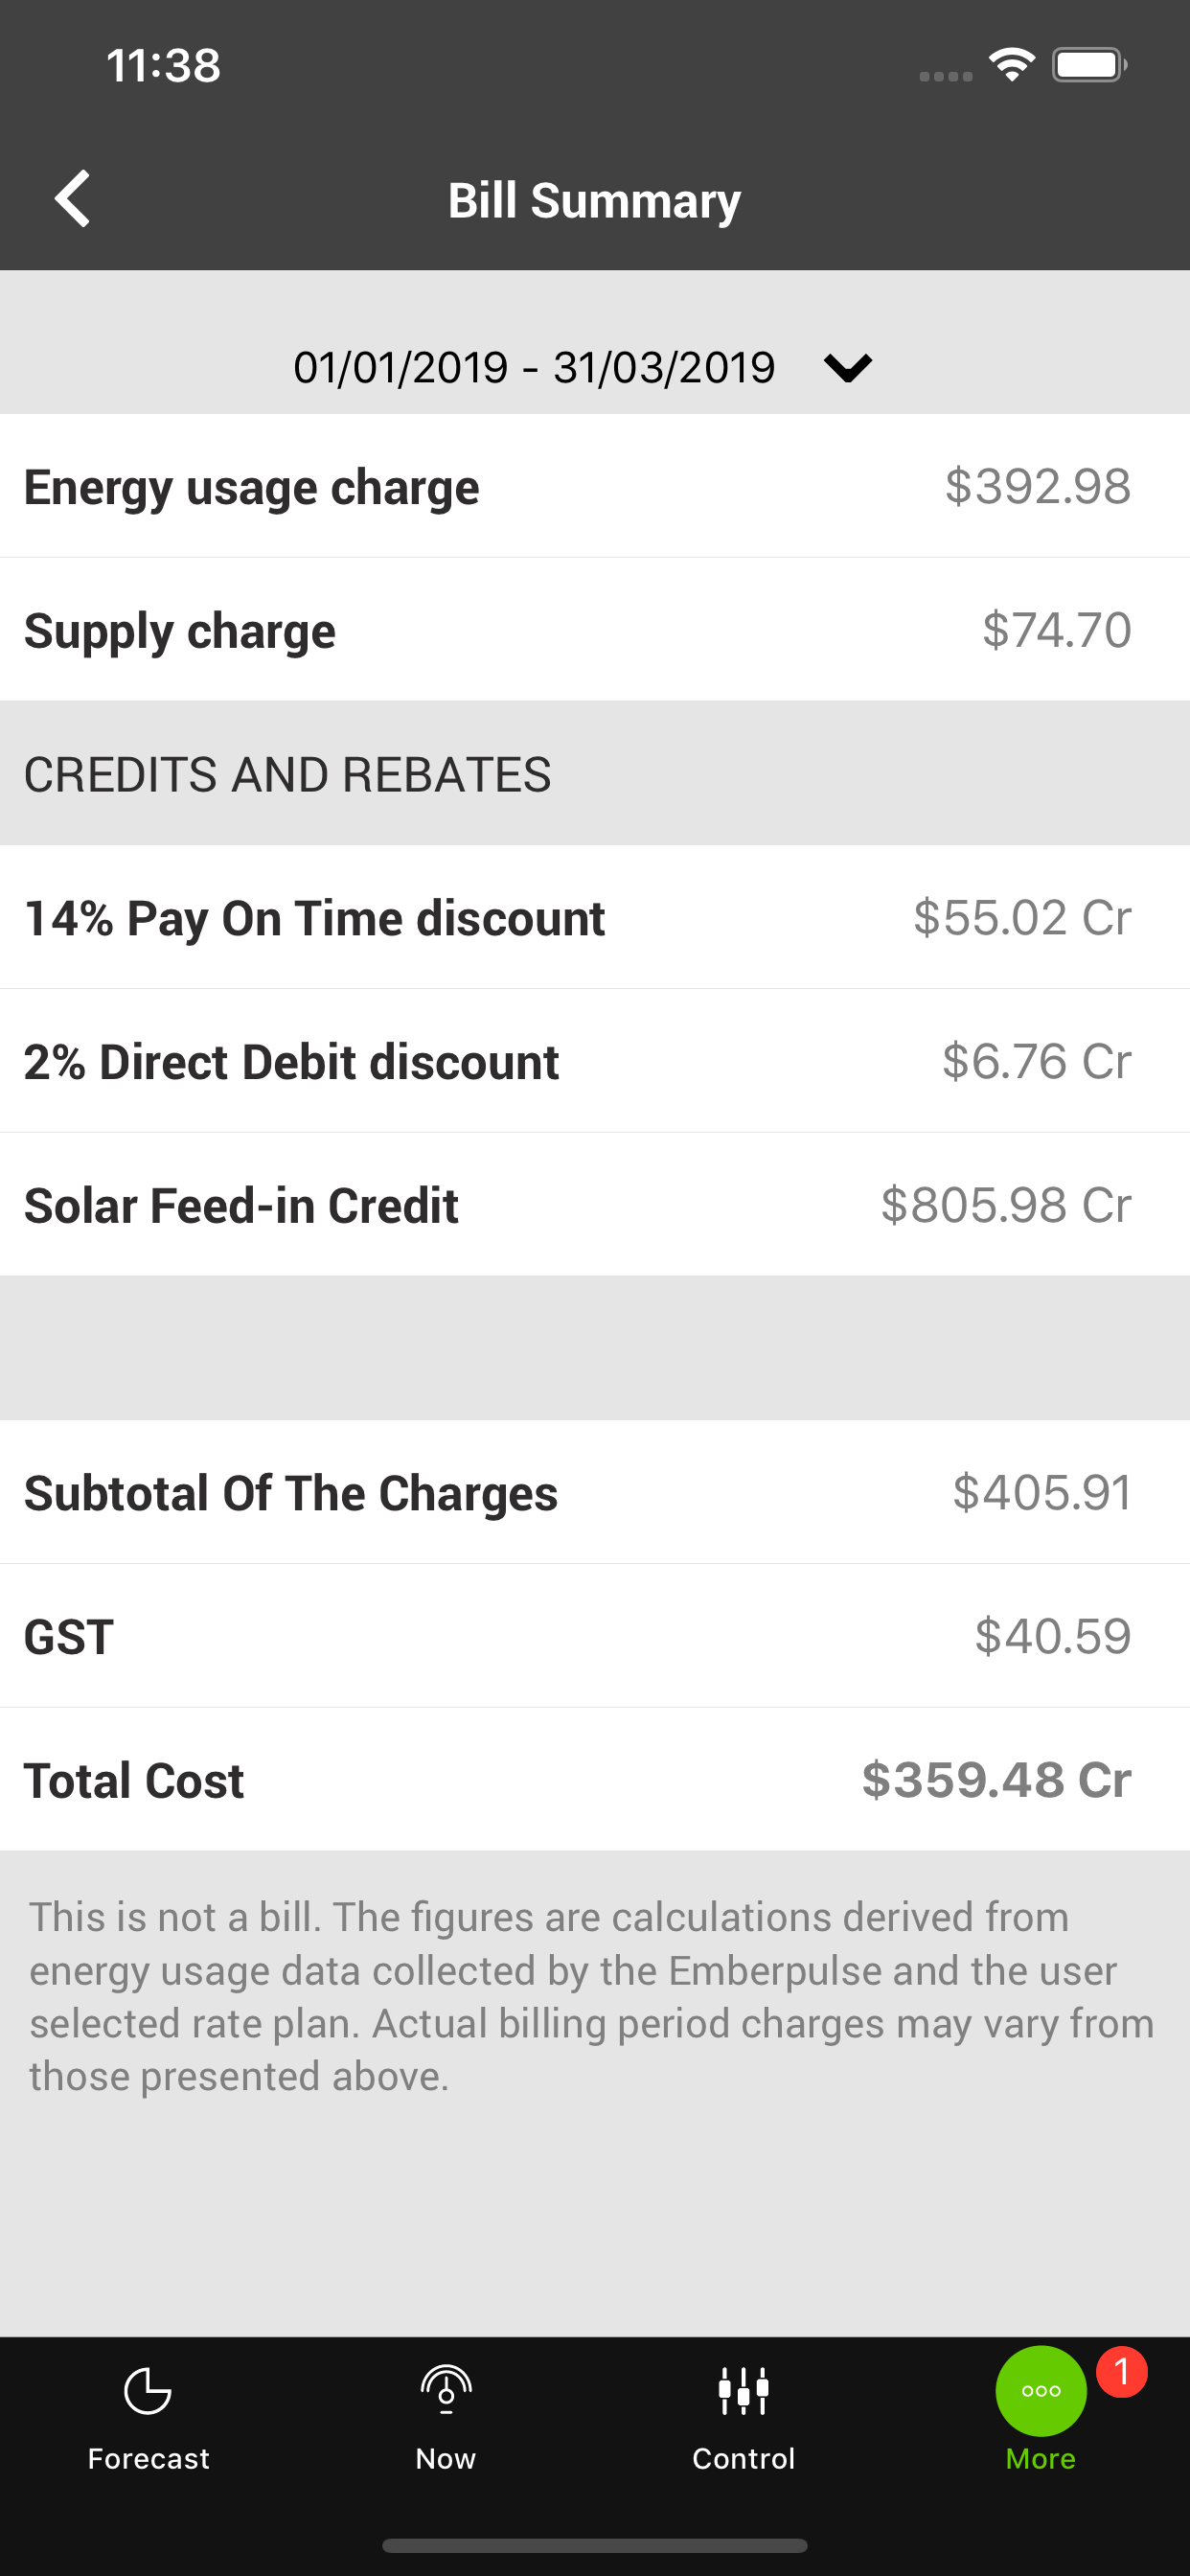Viewport: 1190px width, 2576px height.
Task: Expand the billing period dropdown arrow
Action: pos(848,367)
